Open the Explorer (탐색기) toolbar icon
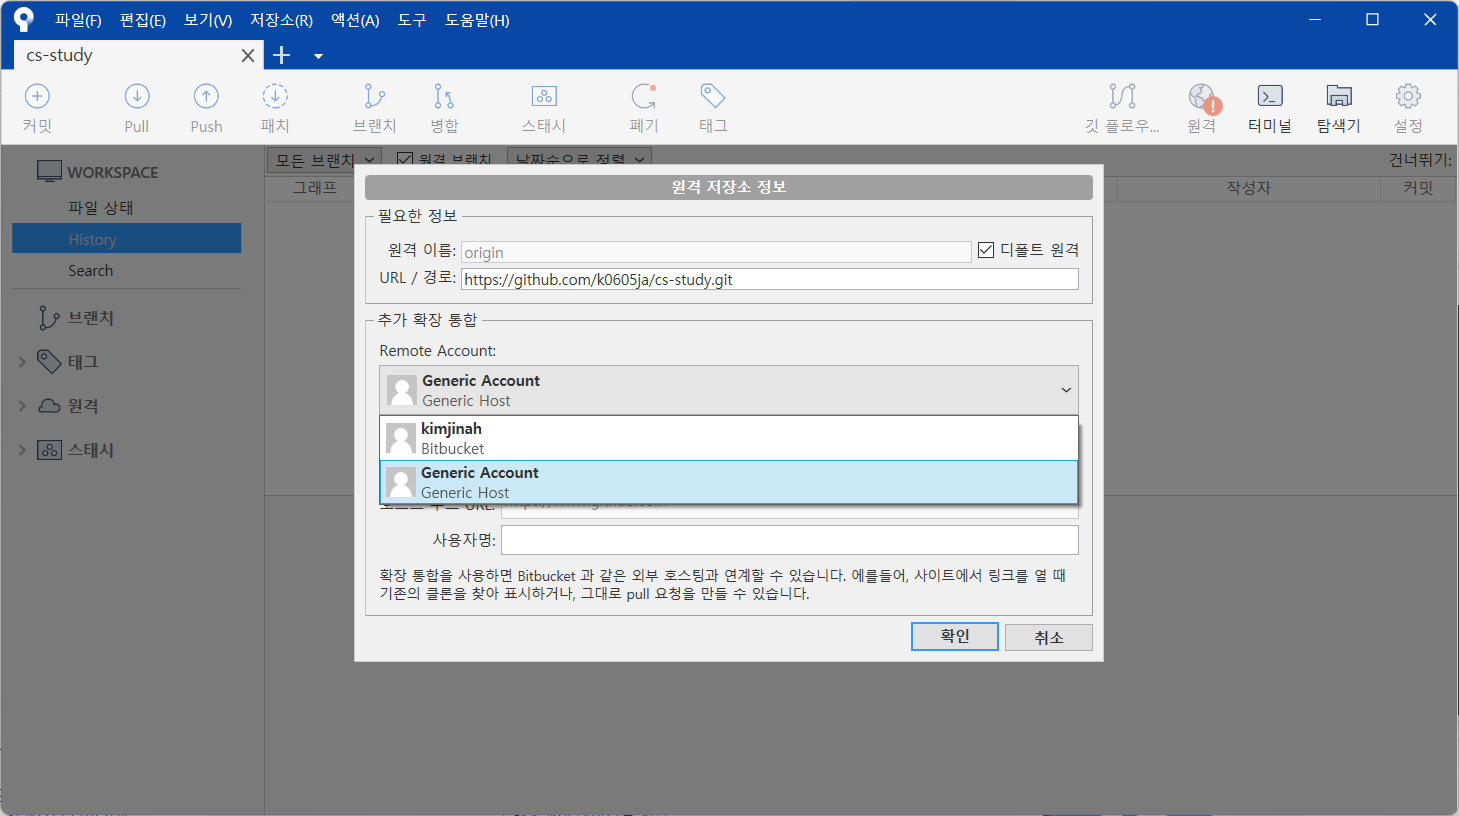This screenshot has width=1459, height=816. pyautogui.click(x=1339, y=96)
